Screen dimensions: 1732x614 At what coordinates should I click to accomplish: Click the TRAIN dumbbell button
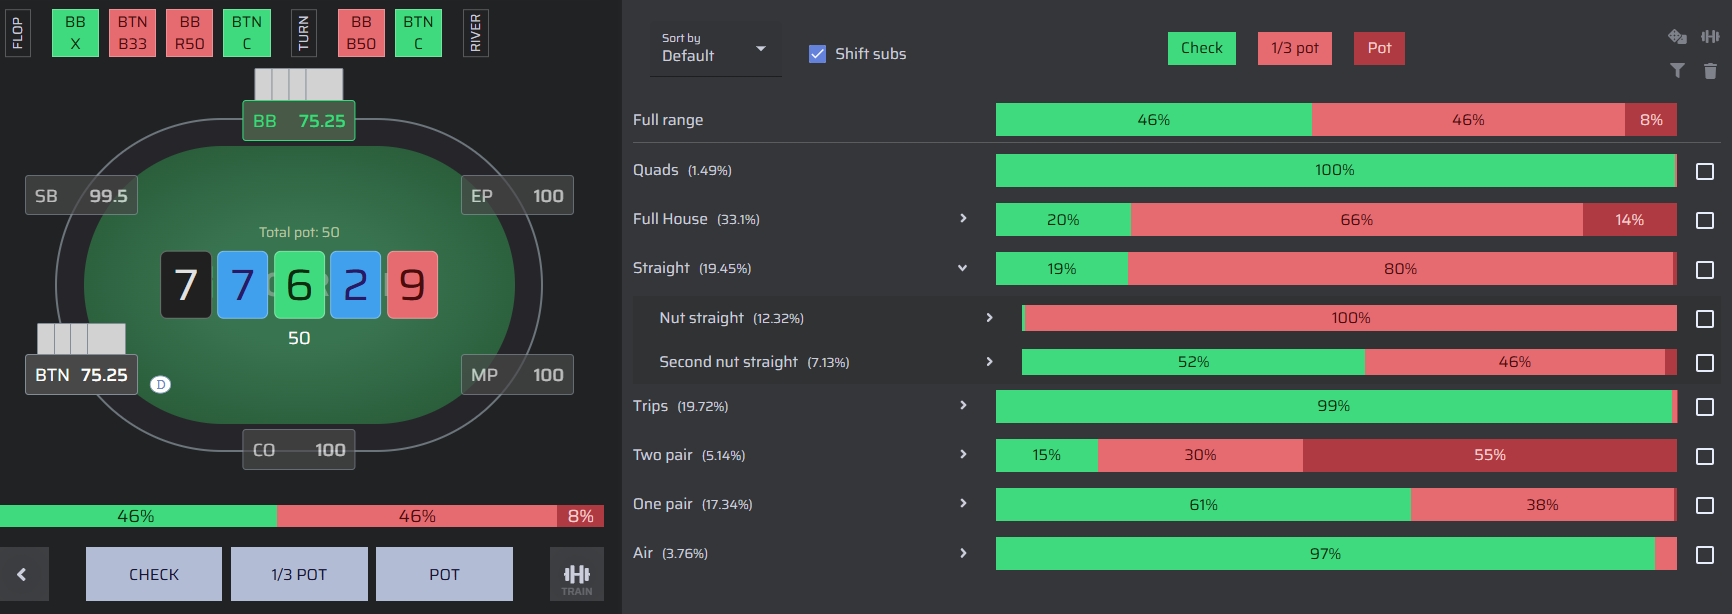577,574
